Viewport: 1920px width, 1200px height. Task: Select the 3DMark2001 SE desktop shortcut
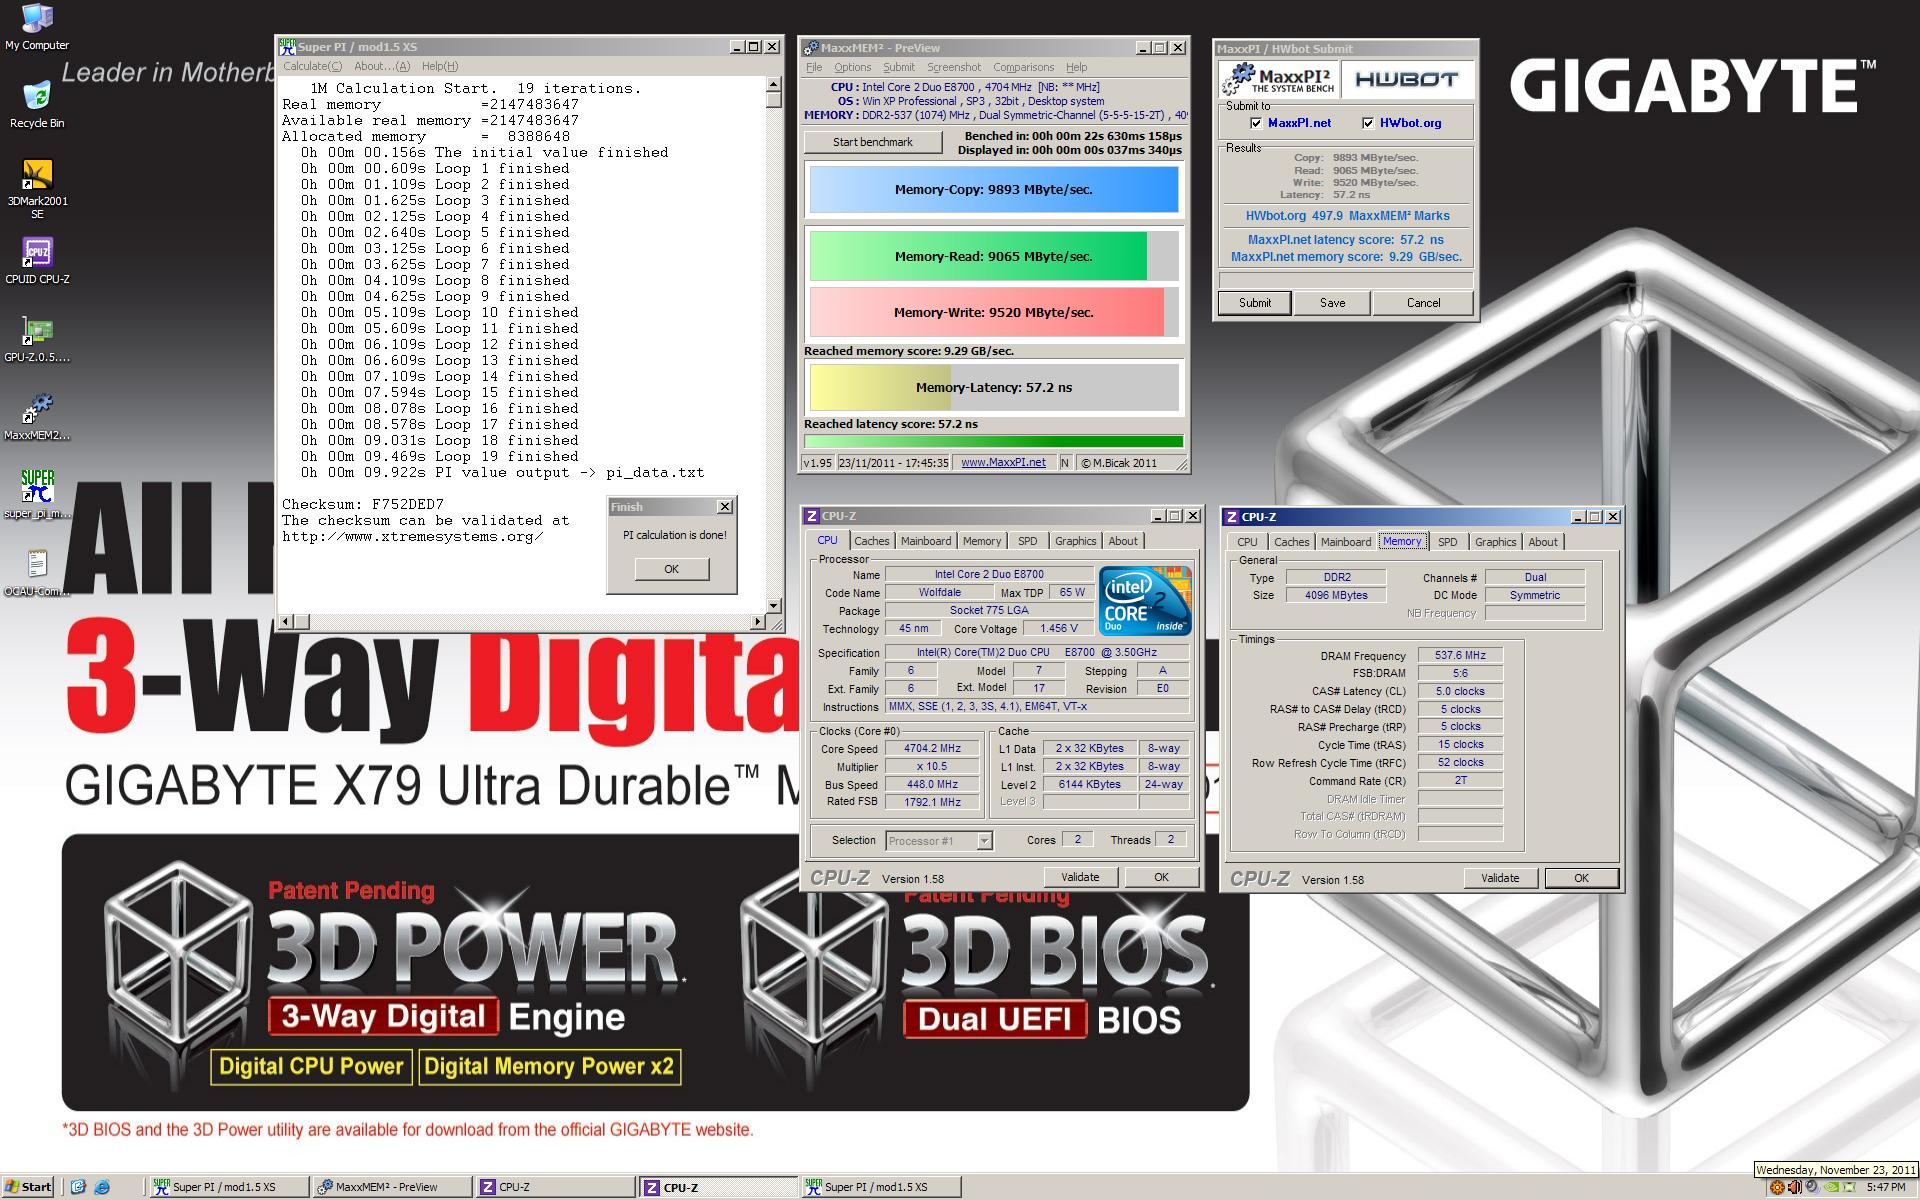37,189
